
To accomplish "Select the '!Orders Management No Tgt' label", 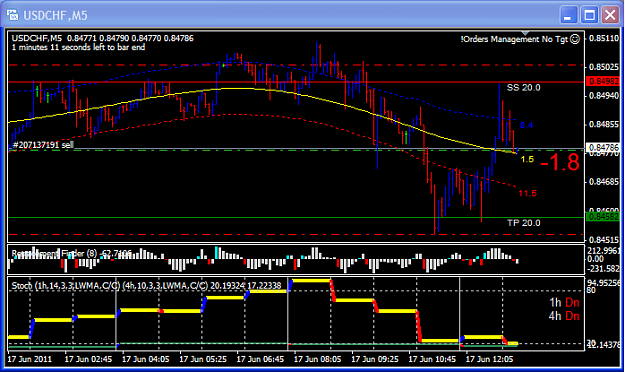I will click(514, 39).
